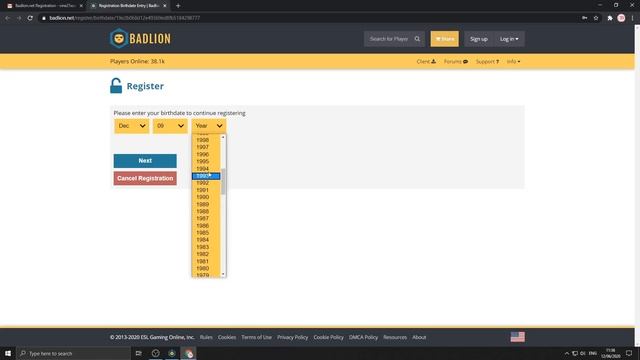The image size is (640, 360).
Task: Go back with browser back arrow
Action: point(8,18)
